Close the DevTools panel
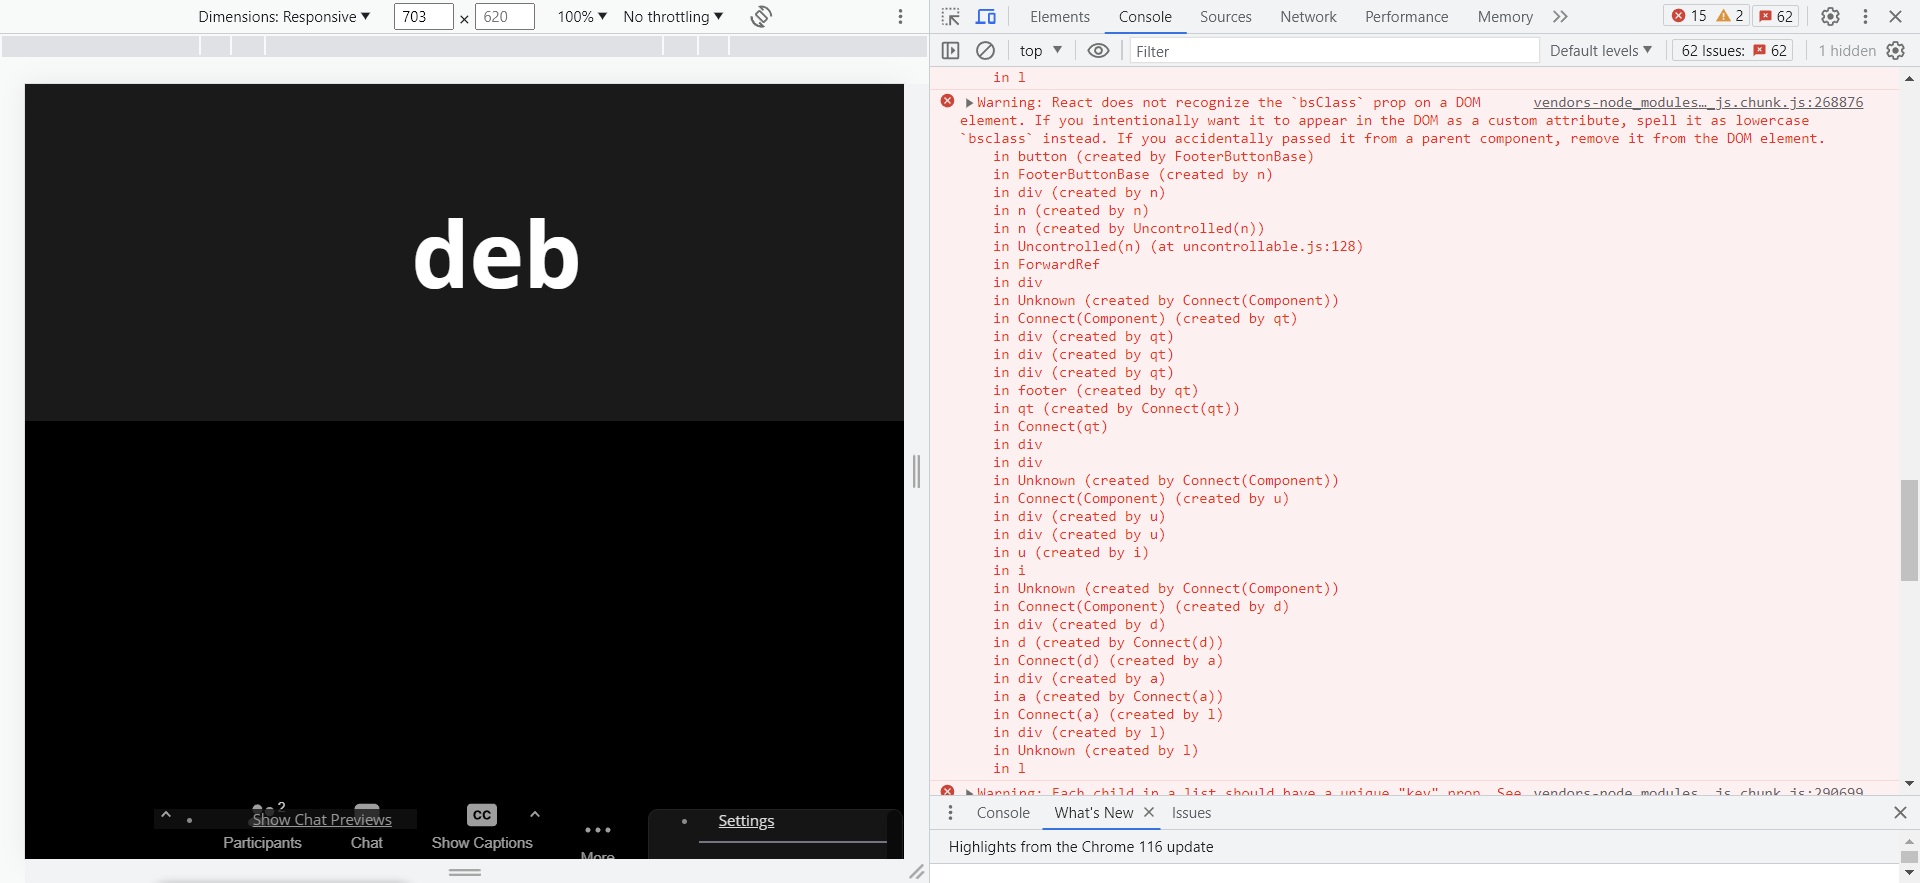 pos(1895,16)
